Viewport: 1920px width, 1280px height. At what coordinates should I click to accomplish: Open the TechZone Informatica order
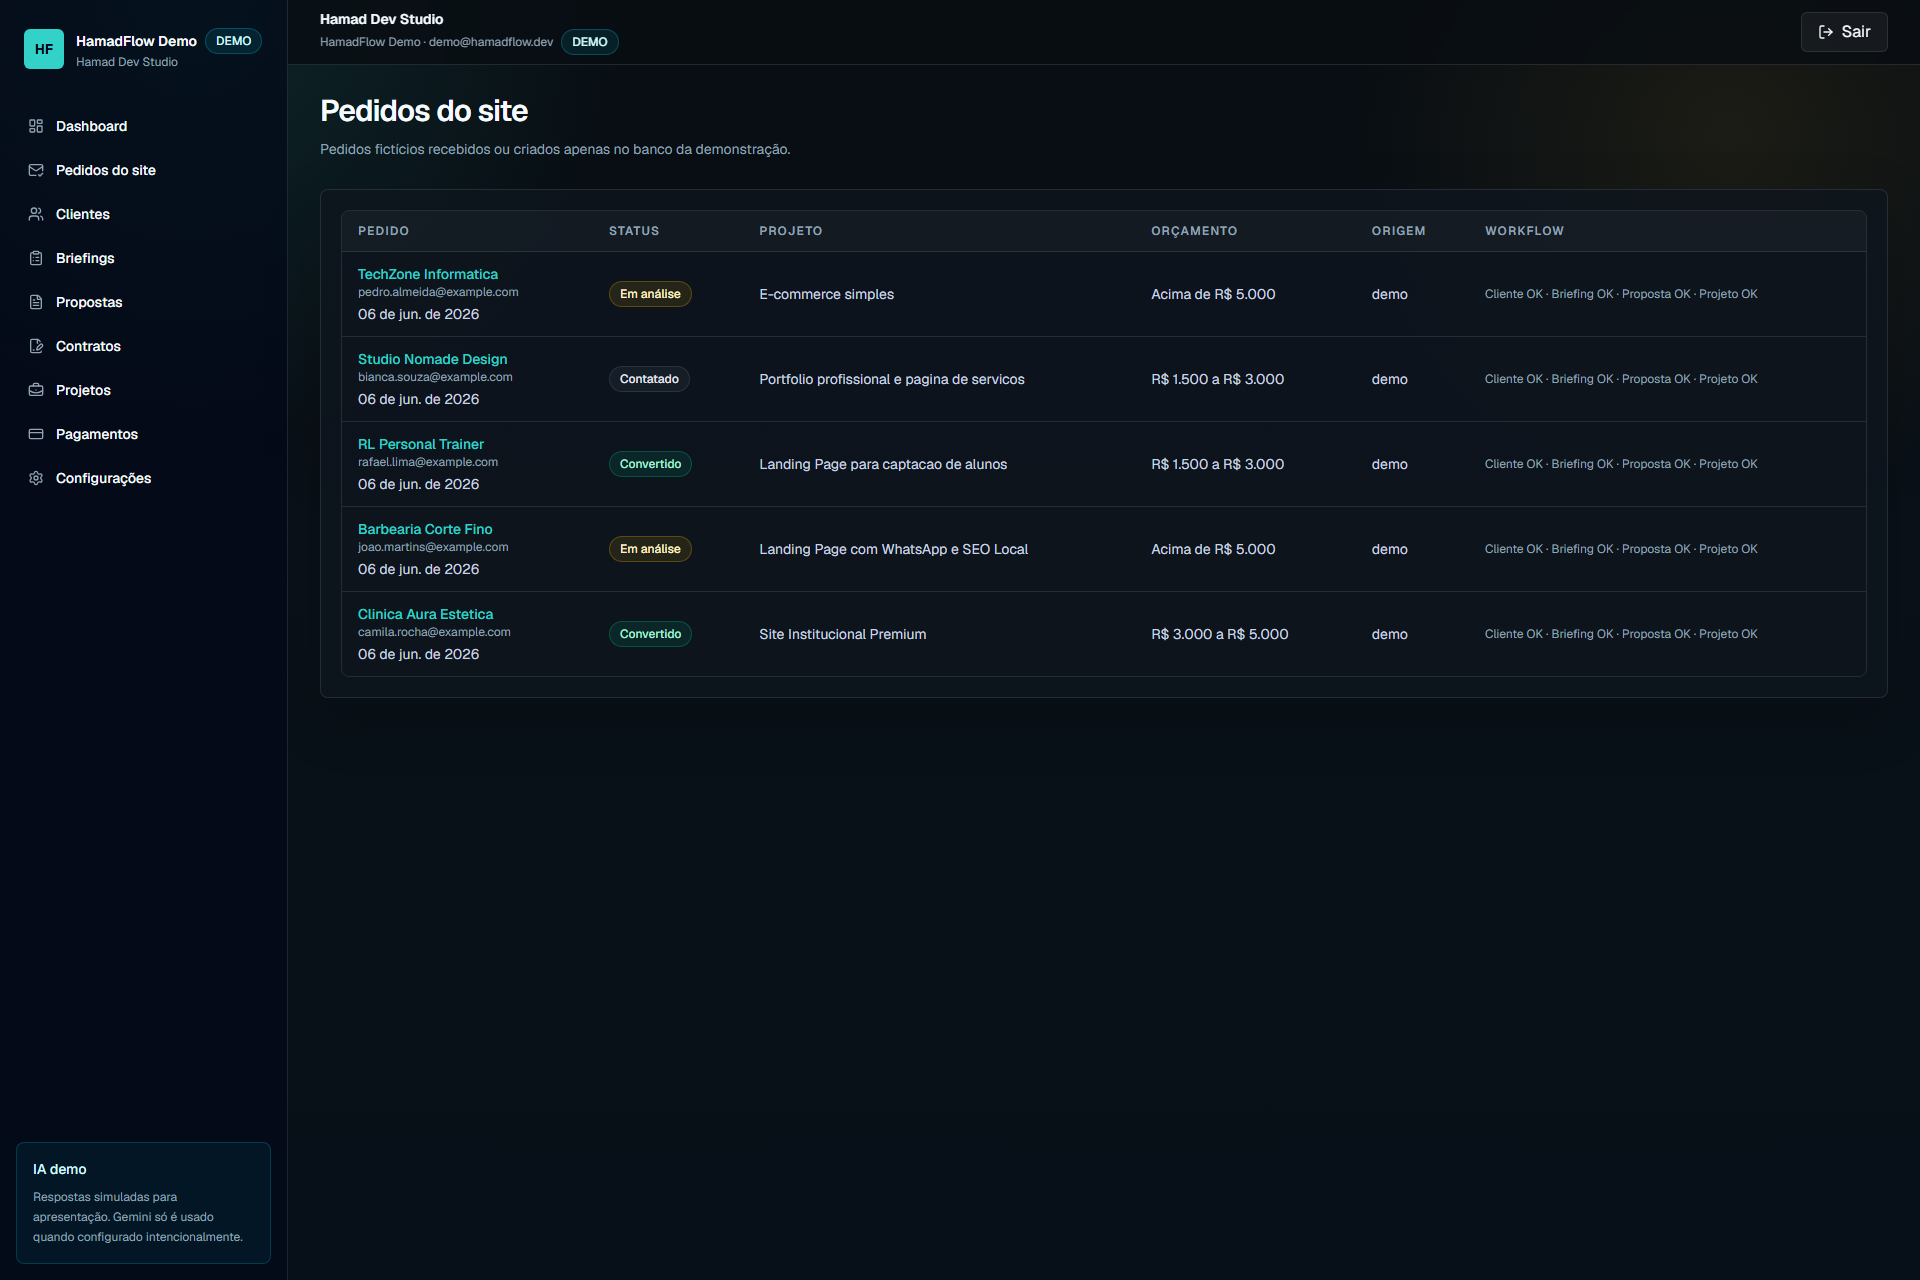coord(427,274)
